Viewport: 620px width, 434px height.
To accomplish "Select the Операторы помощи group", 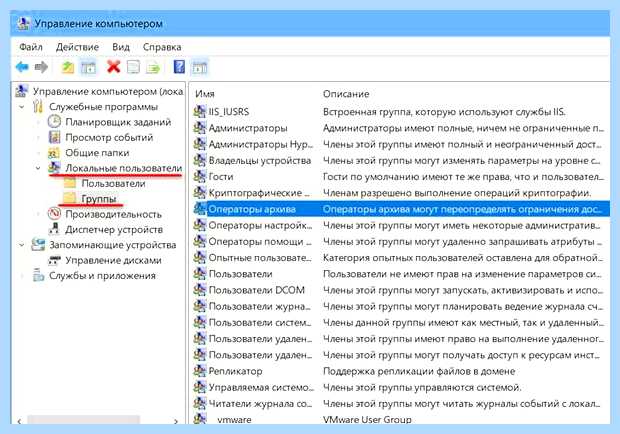I will (260, 242).
